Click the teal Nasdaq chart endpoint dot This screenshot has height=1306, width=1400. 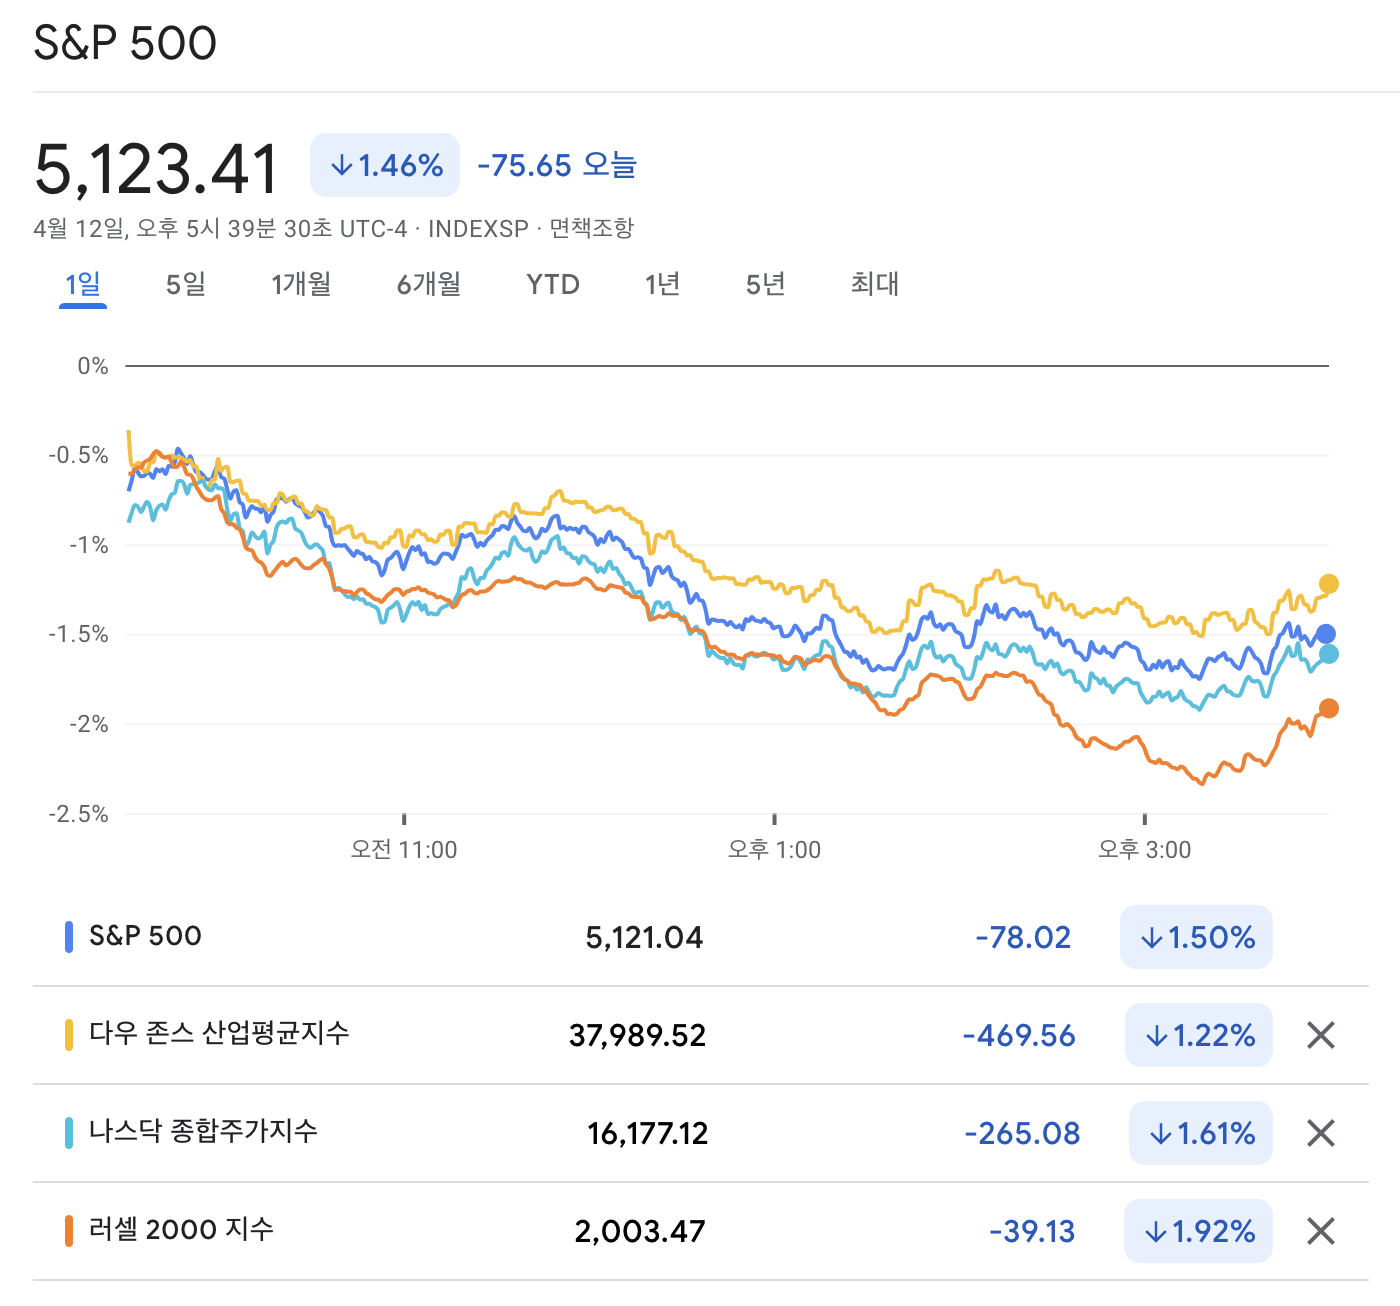click(1328, 654)
